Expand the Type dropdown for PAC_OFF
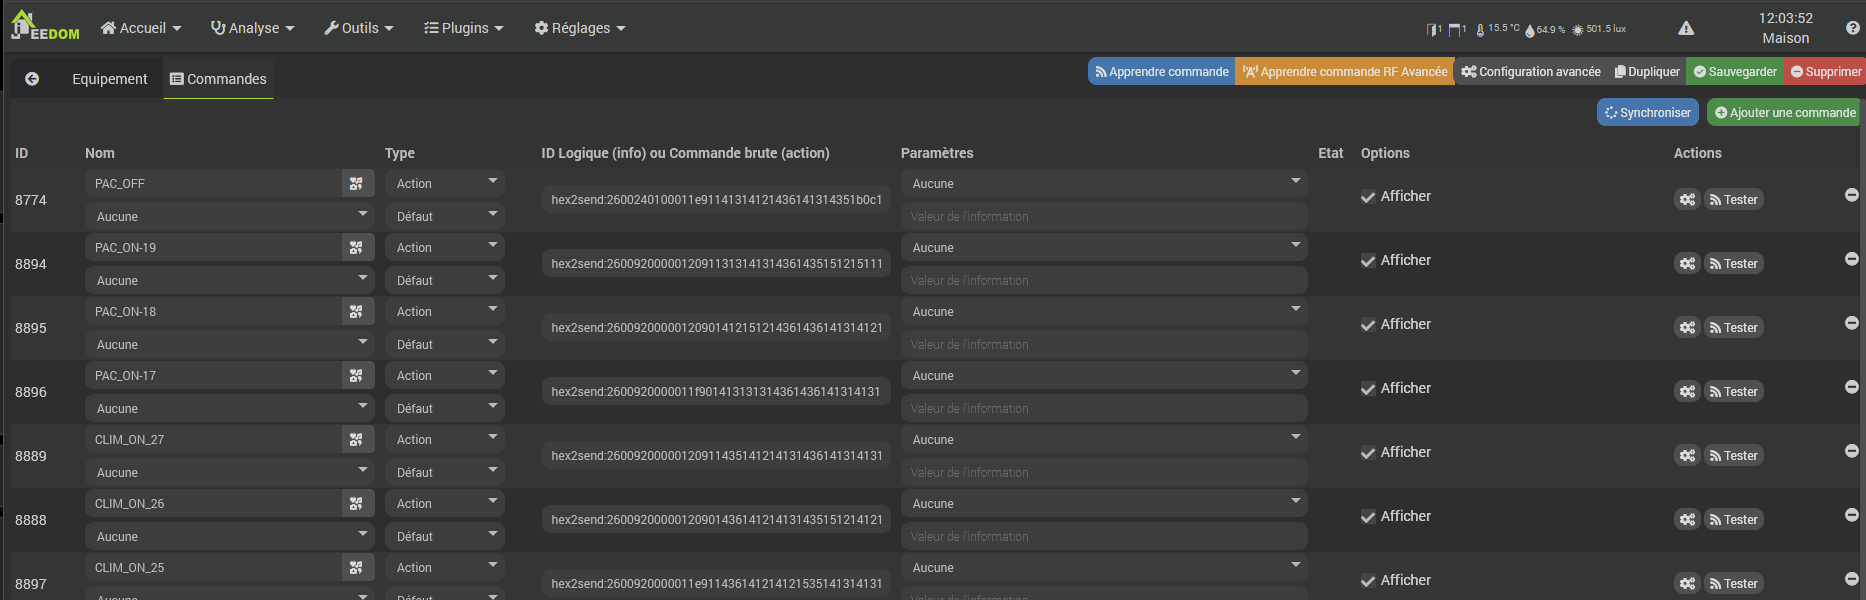 pyautogui.click(x=444, y=184)
